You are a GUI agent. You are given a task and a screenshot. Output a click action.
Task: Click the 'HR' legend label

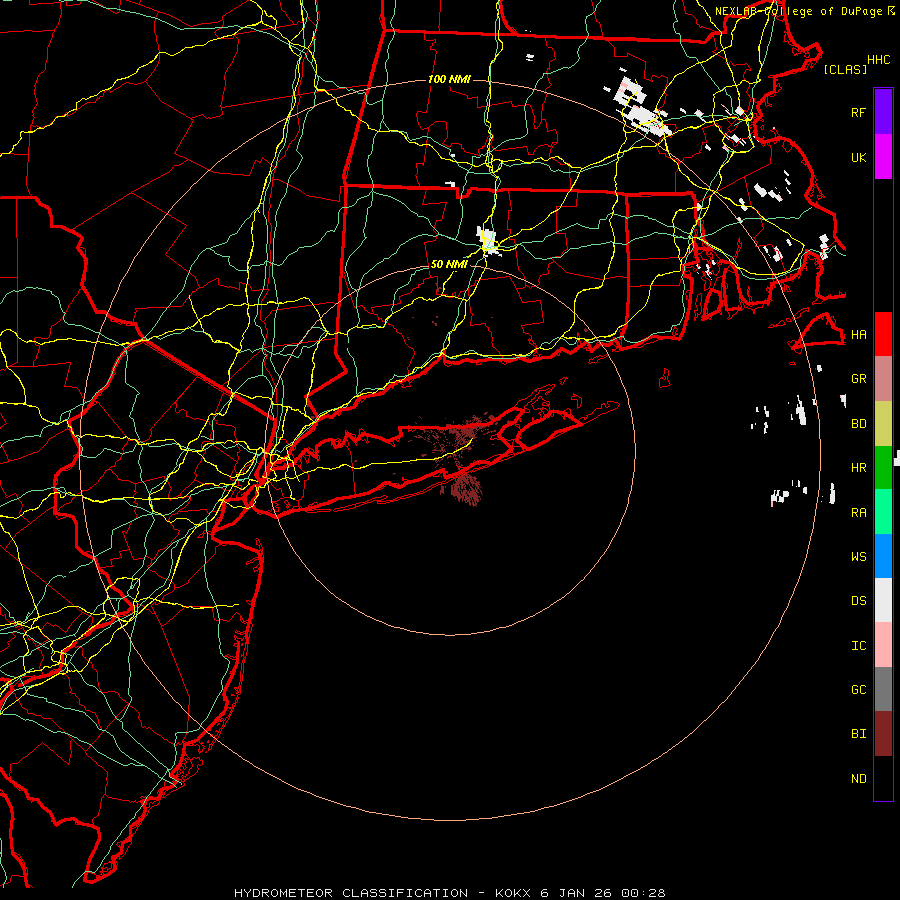[858, 468]
